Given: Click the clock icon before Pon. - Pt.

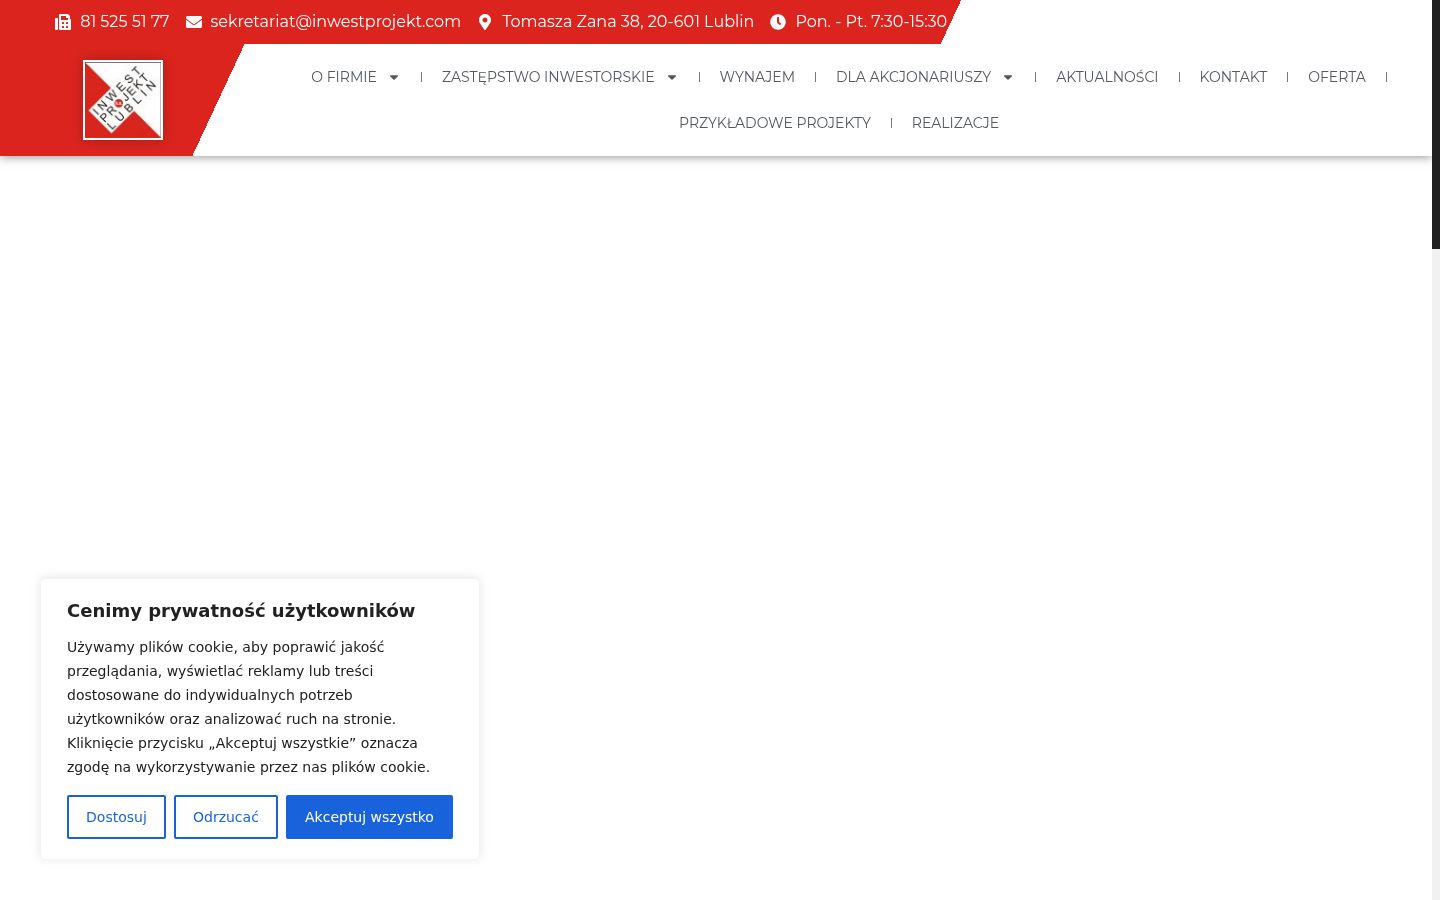Looking at the screenshot, I should click(778, 22).
